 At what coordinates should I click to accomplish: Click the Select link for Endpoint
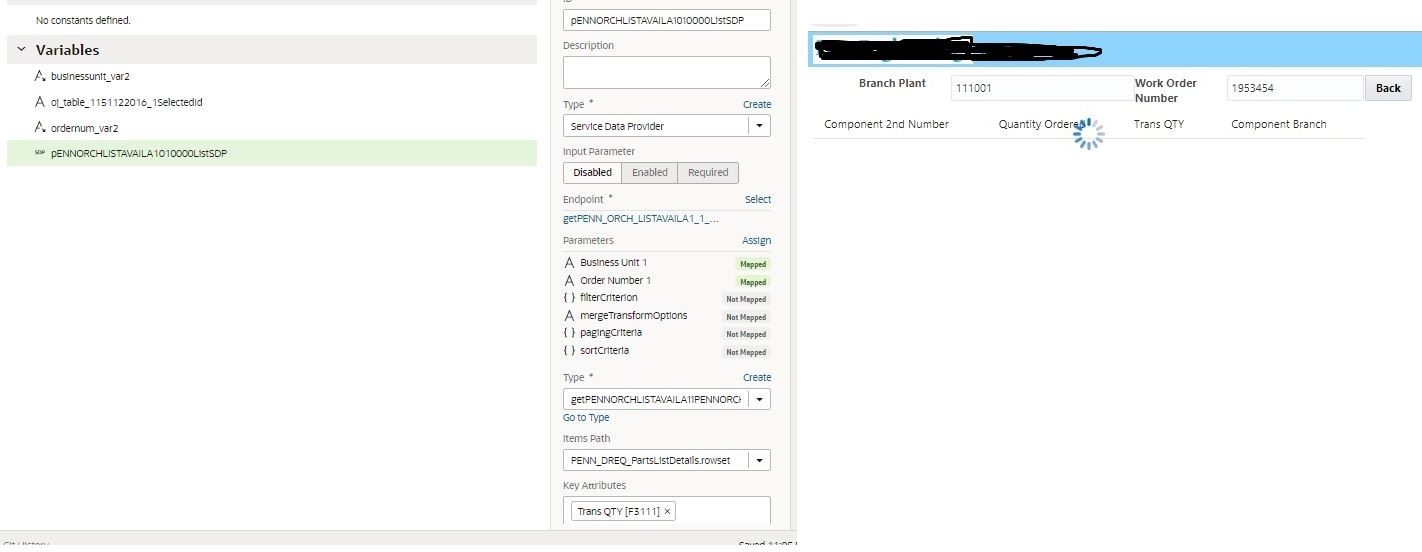point(758,199)
